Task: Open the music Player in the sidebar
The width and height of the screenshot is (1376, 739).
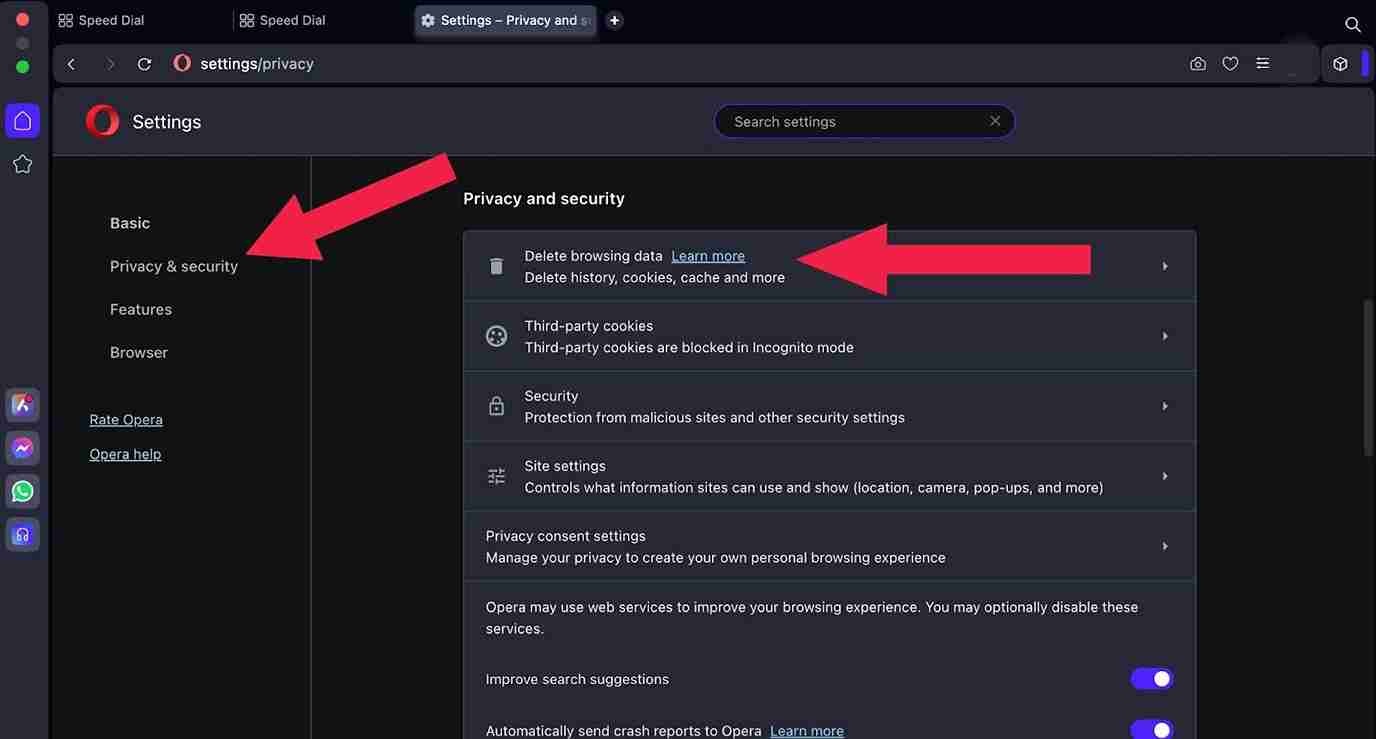Action: coord(22,533)
